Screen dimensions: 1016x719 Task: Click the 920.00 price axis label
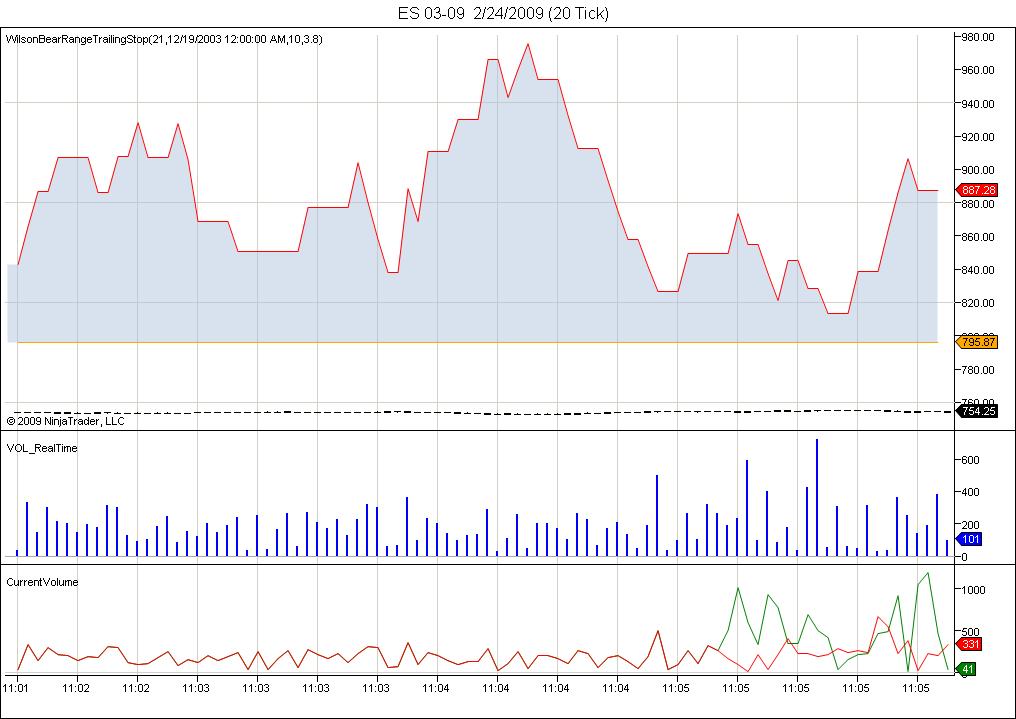(x=978, y=137)
